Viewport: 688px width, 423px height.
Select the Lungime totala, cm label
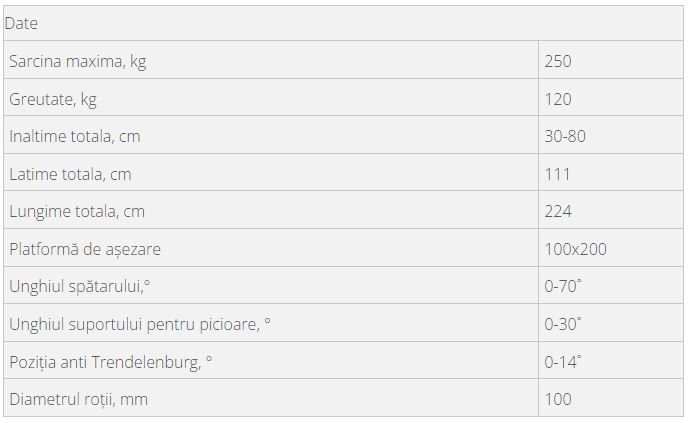pos(77,212)
